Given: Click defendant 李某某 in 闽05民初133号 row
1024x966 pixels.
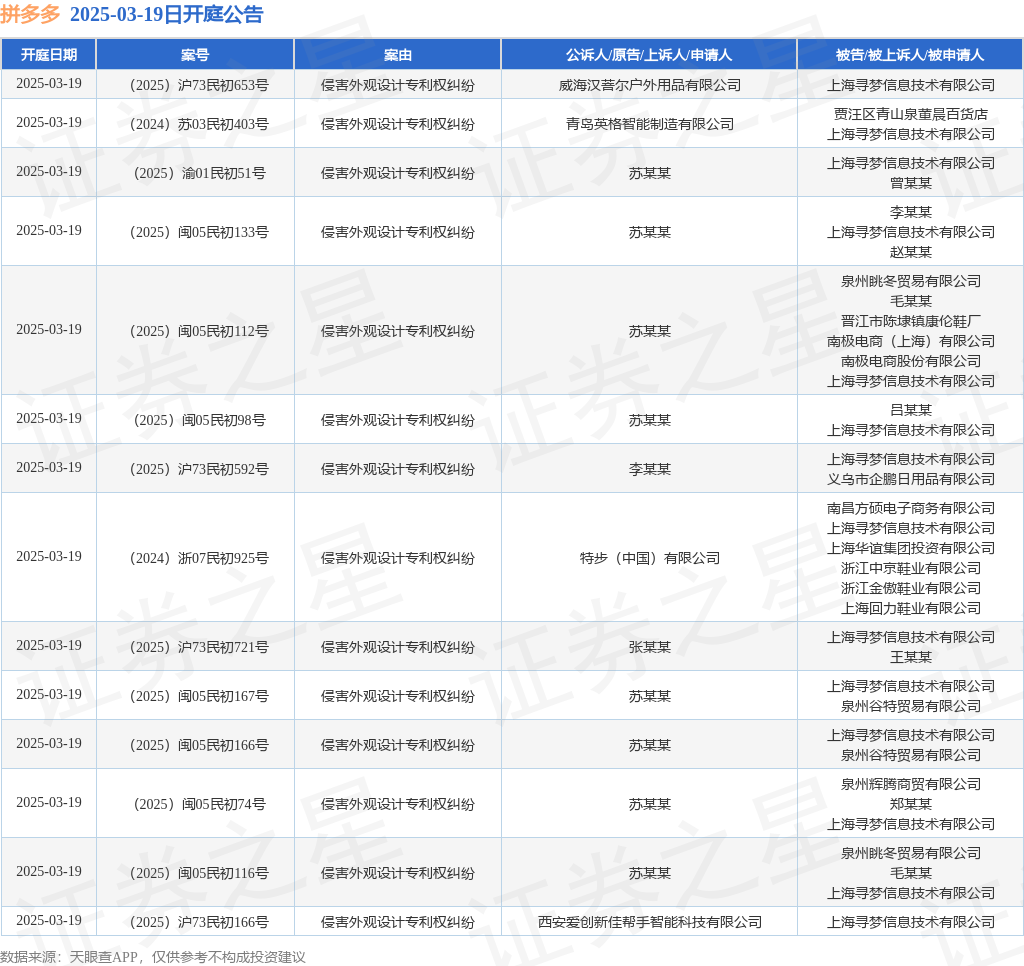Looking at the screenshot, I should (910, 212).
